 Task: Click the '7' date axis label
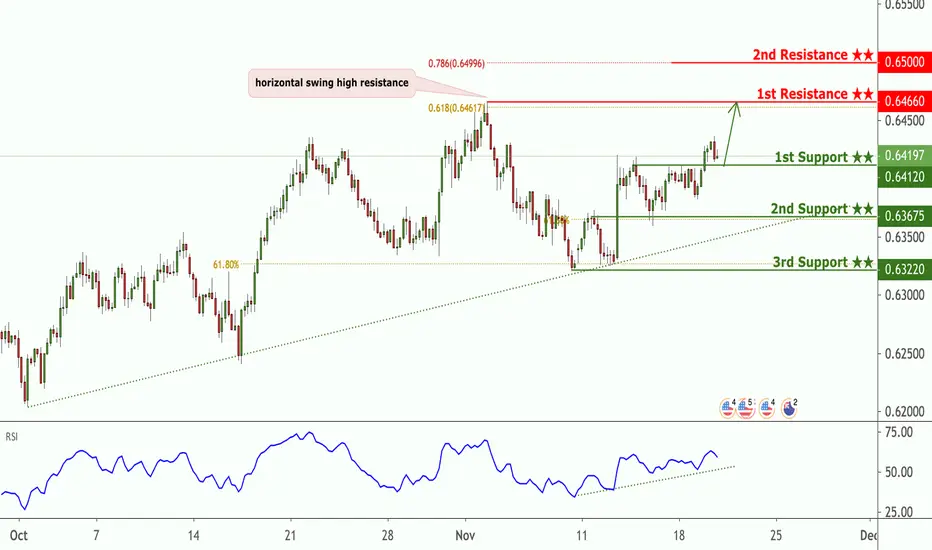[96, 536]
